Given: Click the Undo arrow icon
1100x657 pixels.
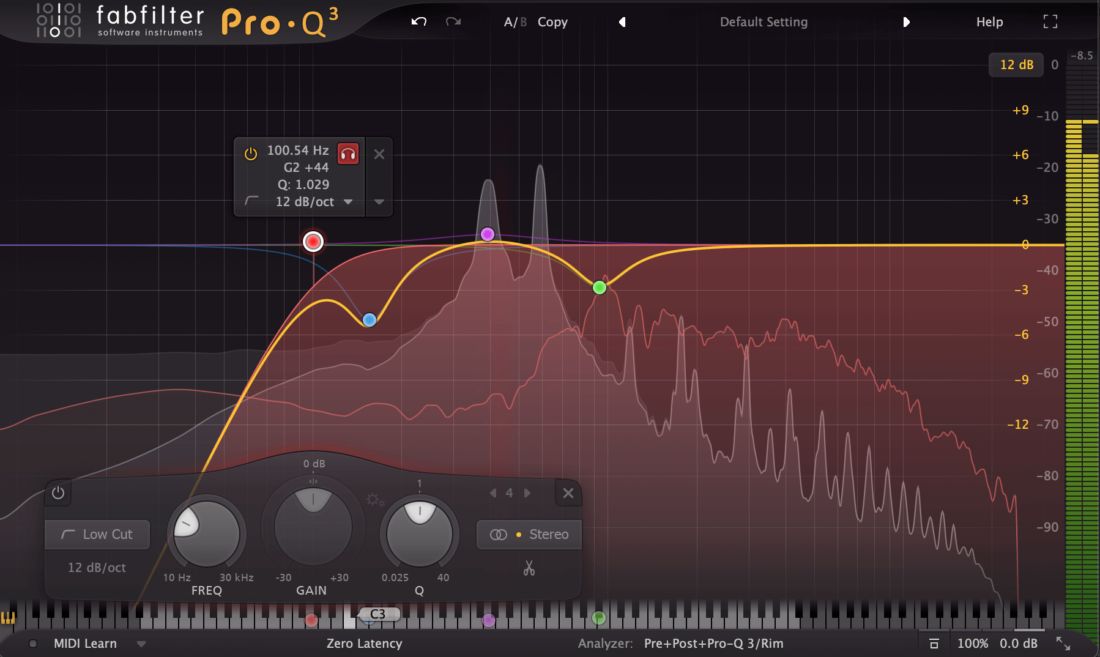Looking at the screenshot, I should click(x=419, y=22).
